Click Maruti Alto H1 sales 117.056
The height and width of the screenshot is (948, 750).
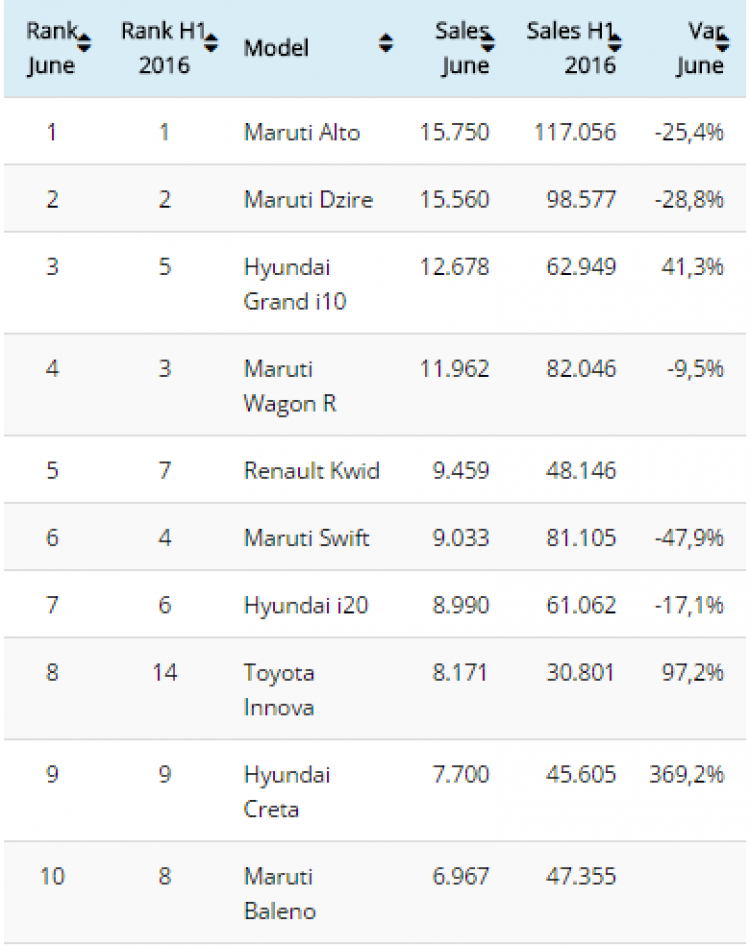575,132
